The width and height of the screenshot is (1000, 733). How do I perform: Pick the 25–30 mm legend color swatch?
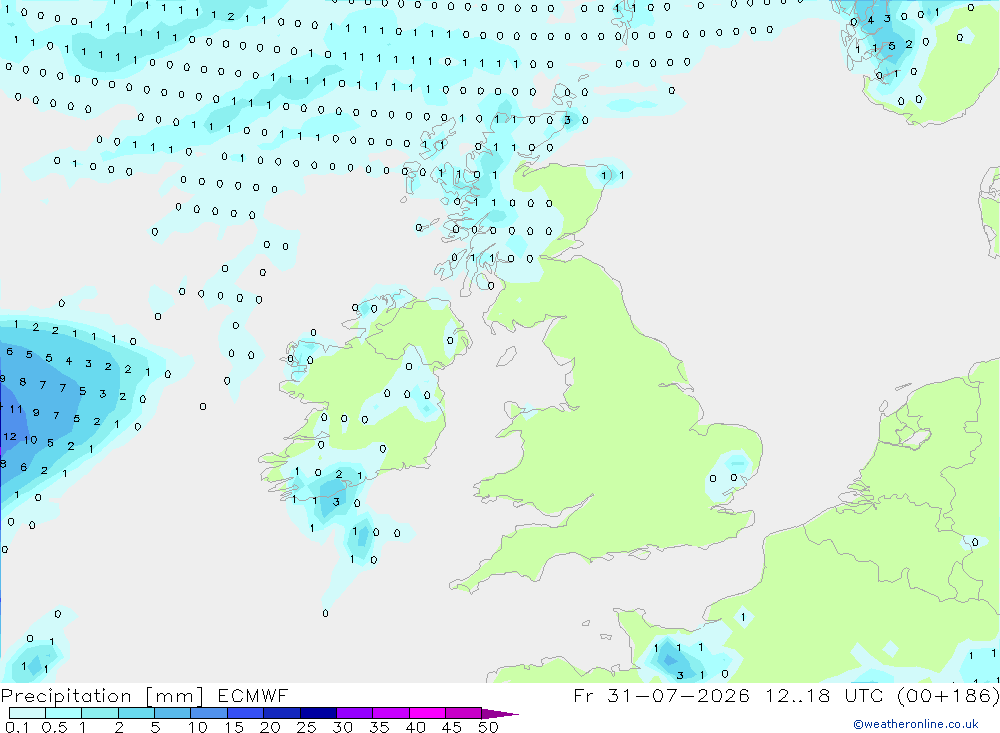pyautogui.click(x=318, y=713)
